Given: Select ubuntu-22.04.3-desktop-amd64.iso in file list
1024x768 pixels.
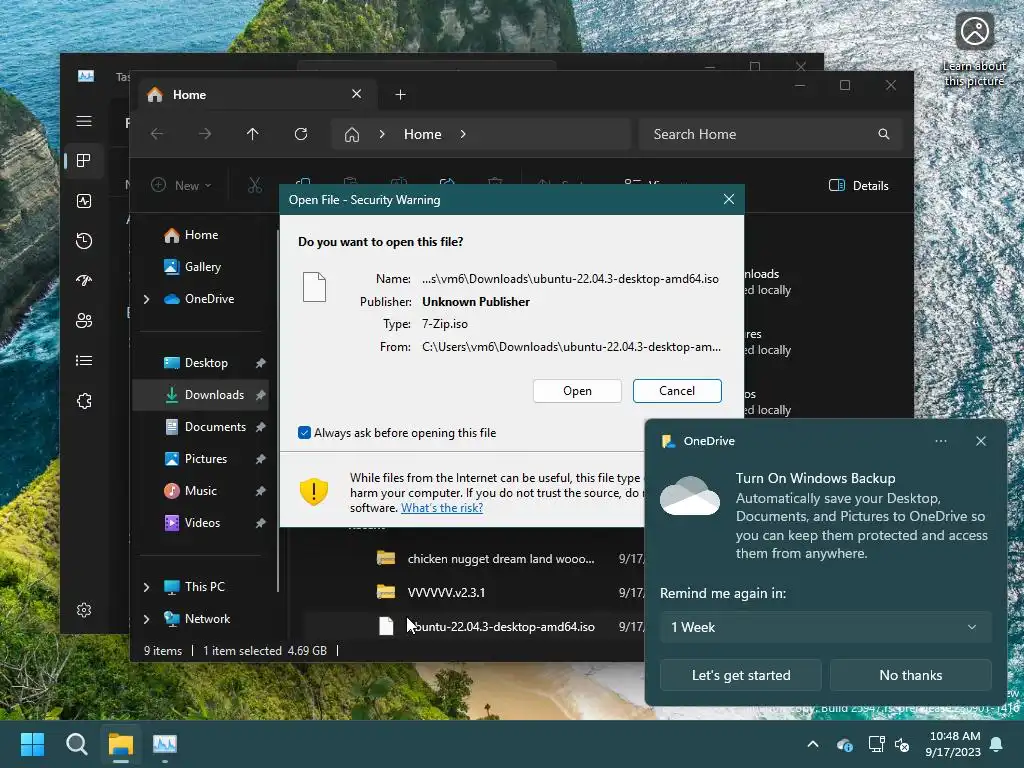Looking at the screenshot, I should point(502,627).
